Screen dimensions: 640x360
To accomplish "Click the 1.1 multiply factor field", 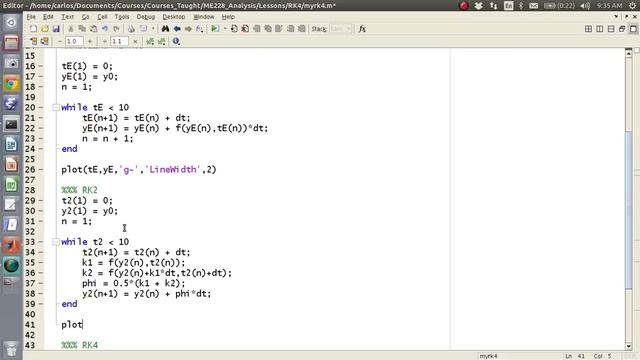I will (119, 41).
